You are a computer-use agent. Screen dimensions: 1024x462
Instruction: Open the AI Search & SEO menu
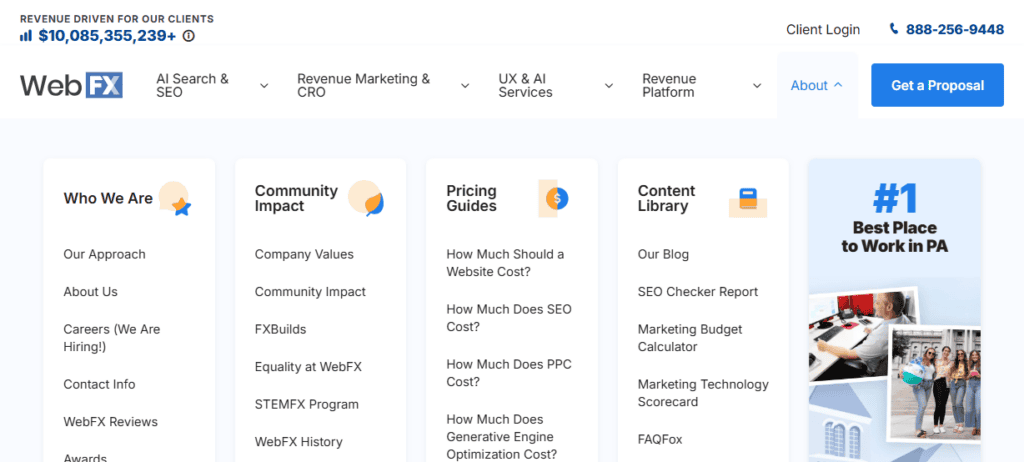[193, 86]
